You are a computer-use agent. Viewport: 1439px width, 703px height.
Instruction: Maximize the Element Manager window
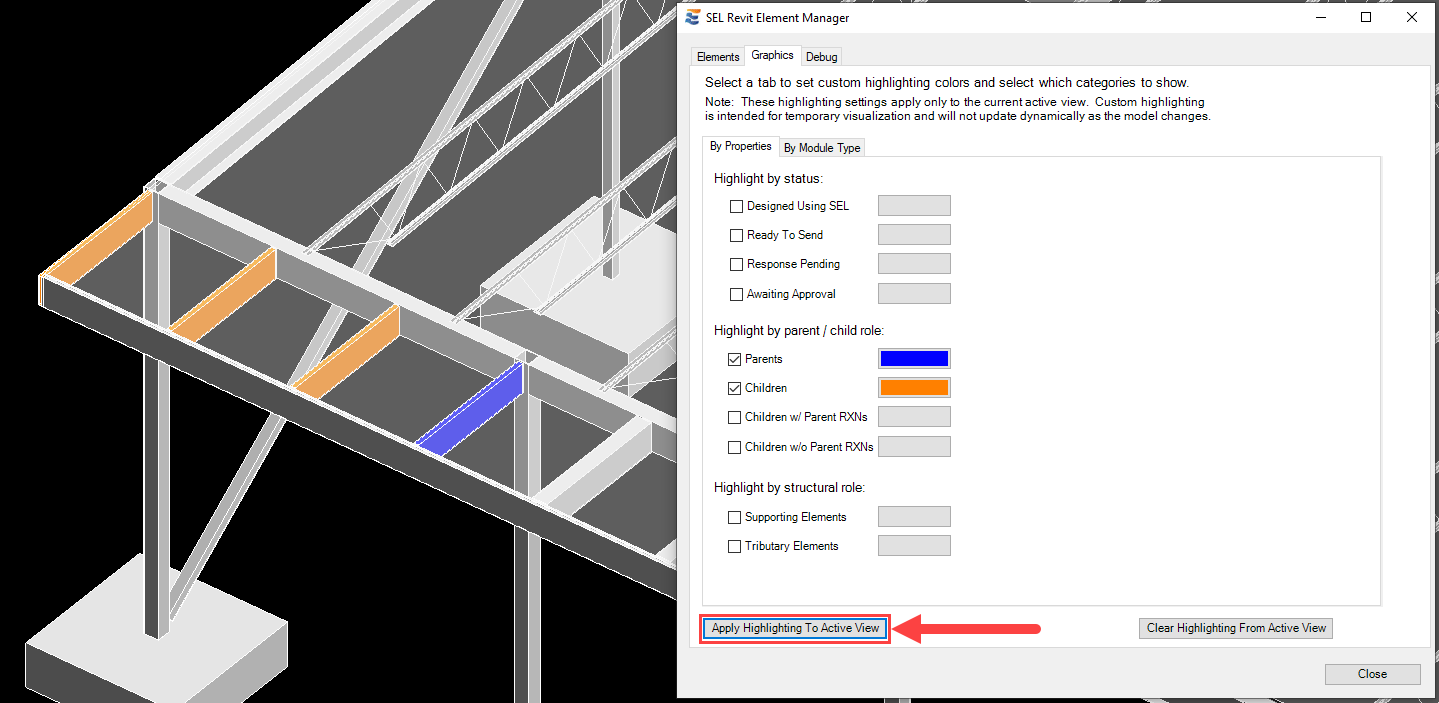pyautogui.click(x=1366, y=17)
